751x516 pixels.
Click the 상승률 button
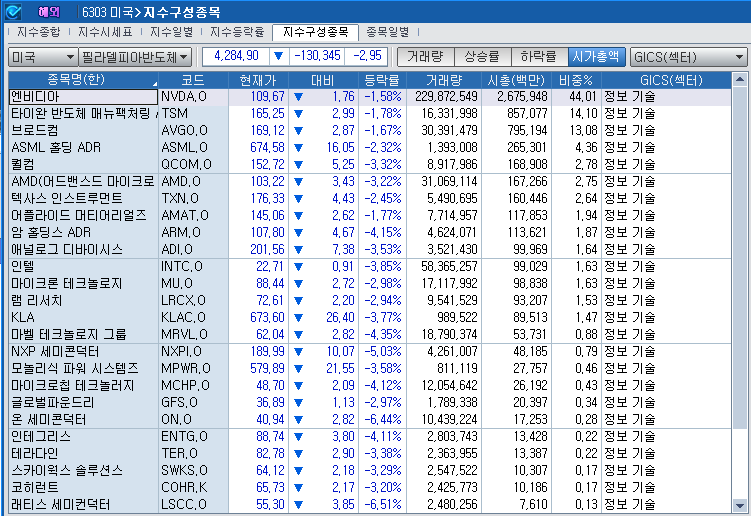point(482,57)
